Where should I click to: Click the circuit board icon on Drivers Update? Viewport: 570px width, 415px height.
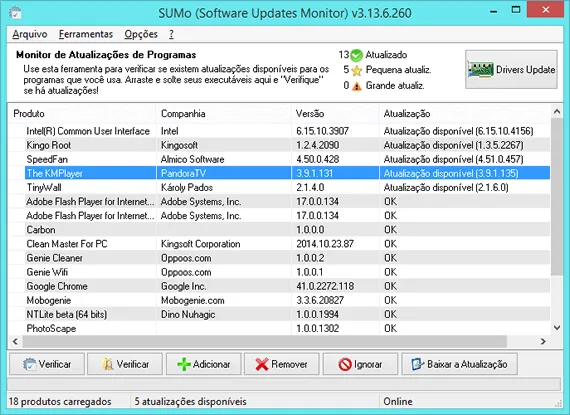[480, 69]
